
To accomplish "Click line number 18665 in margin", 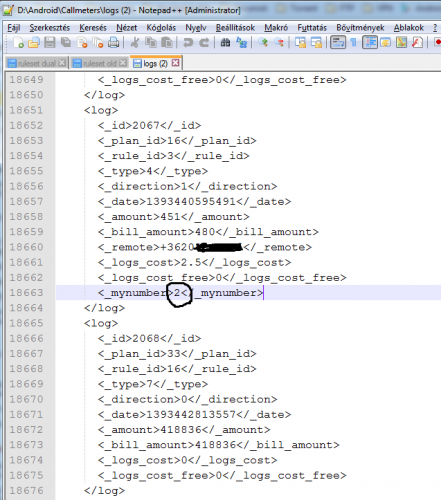I will pos(26,323).
